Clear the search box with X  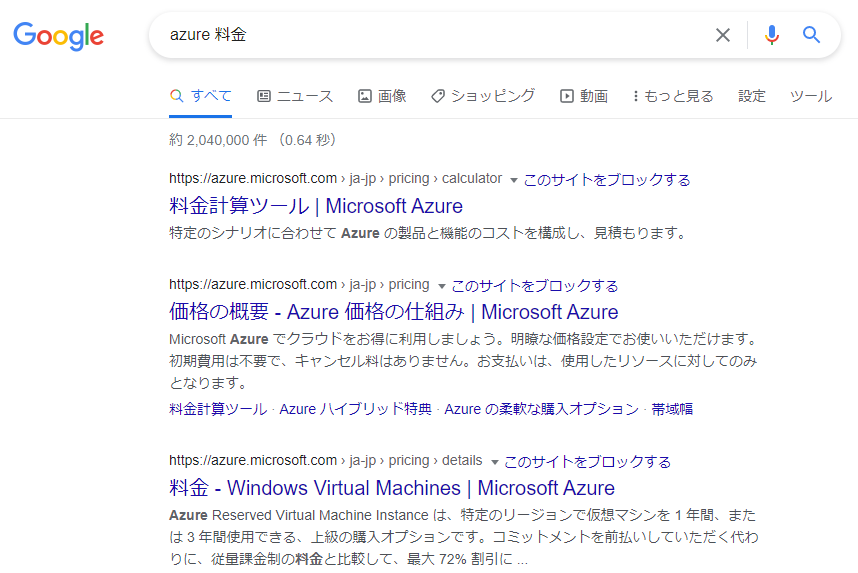point(723,35)
